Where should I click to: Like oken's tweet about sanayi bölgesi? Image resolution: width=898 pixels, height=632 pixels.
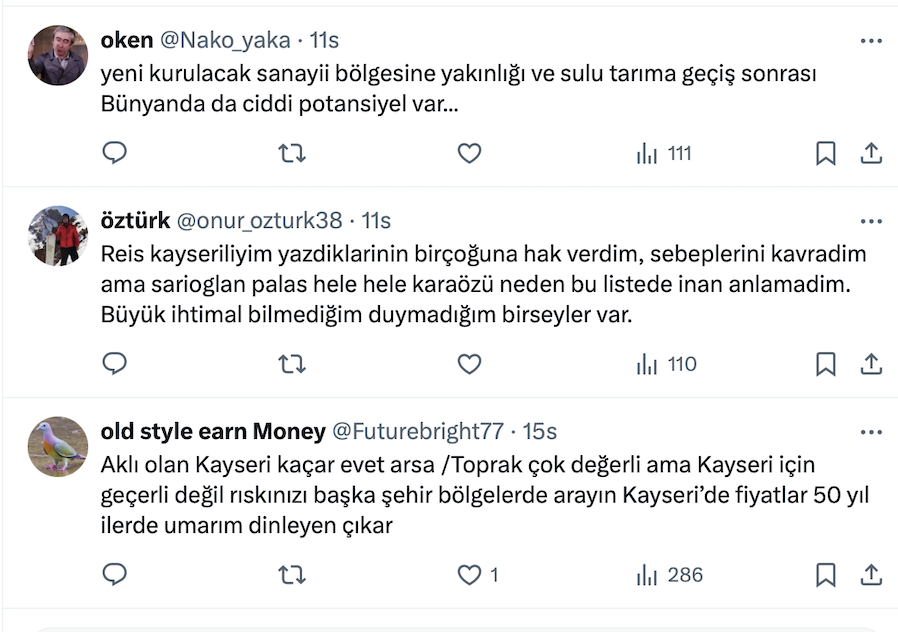tap(469, 153)
